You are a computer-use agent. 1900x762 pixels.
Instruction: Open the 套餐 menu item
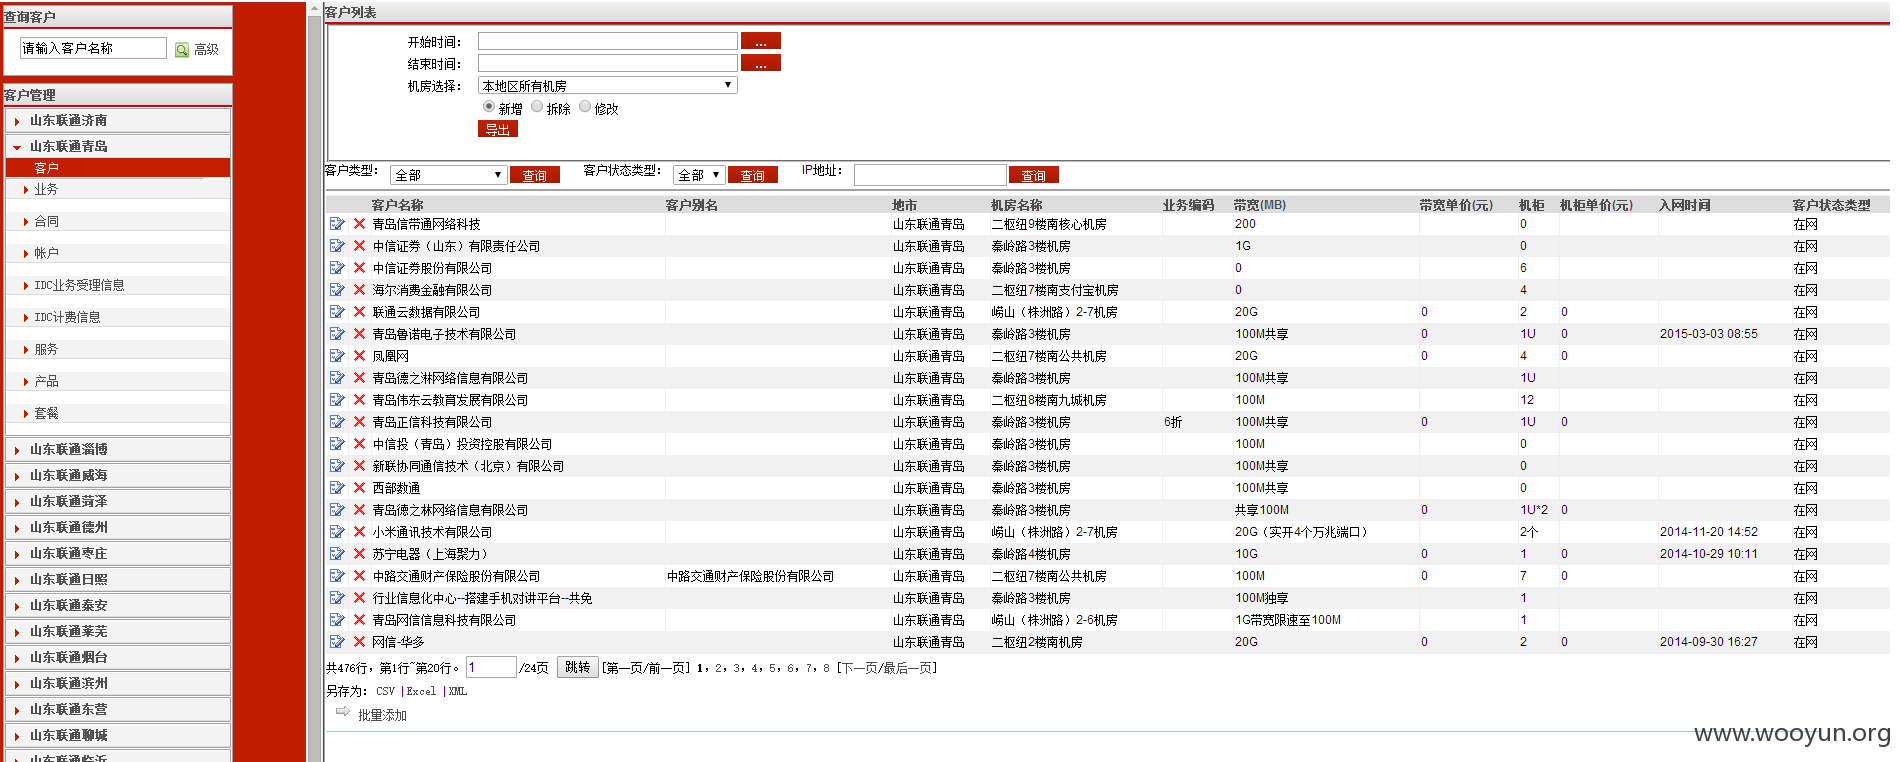(46, 413)
